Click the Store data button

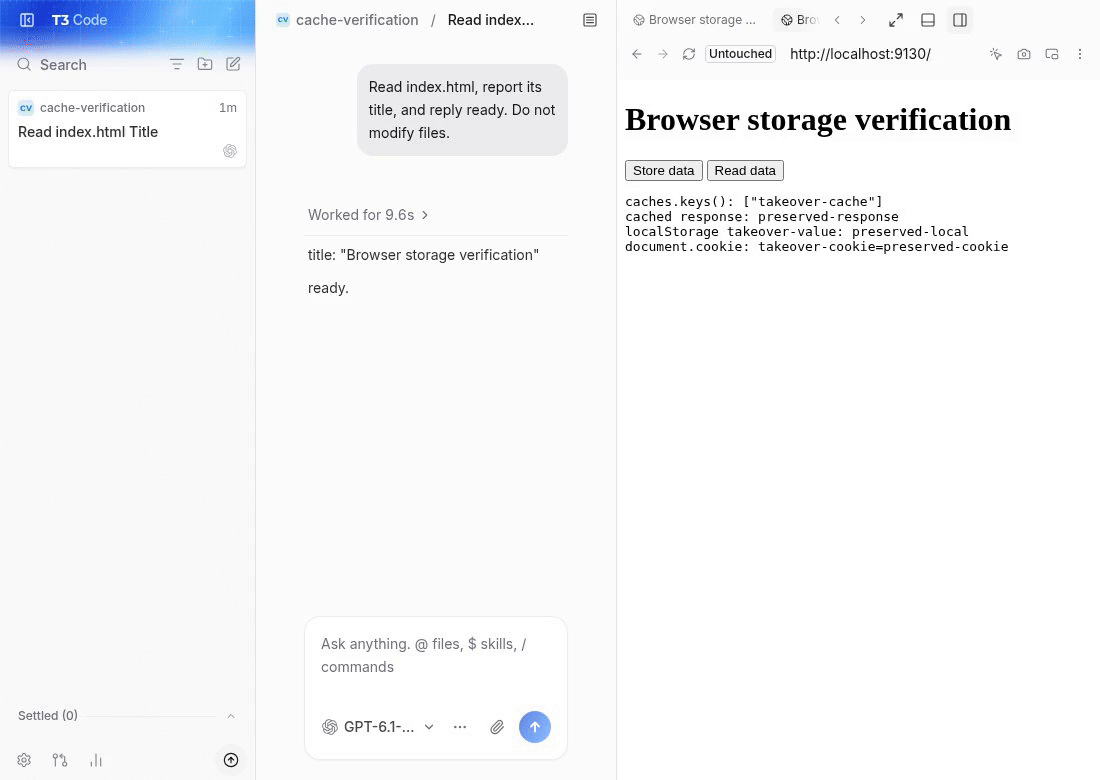pos(664,170)
